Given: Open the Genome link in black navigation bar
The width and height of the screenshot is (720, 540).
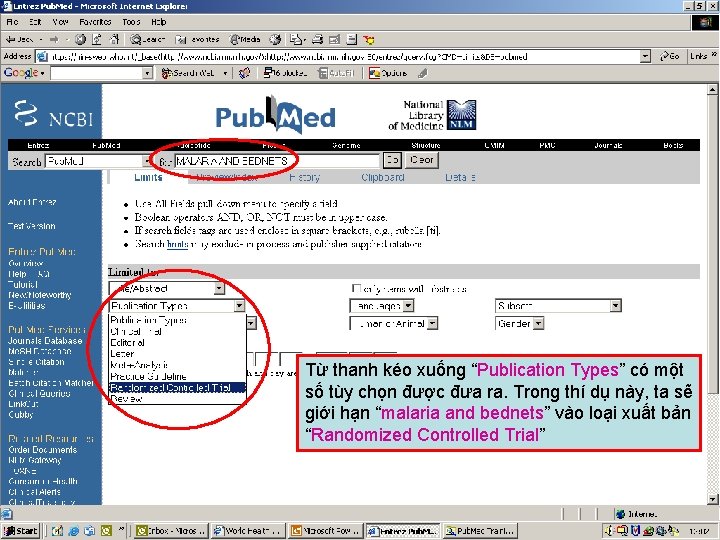Looking at the screenshot, I should (346, 145).
